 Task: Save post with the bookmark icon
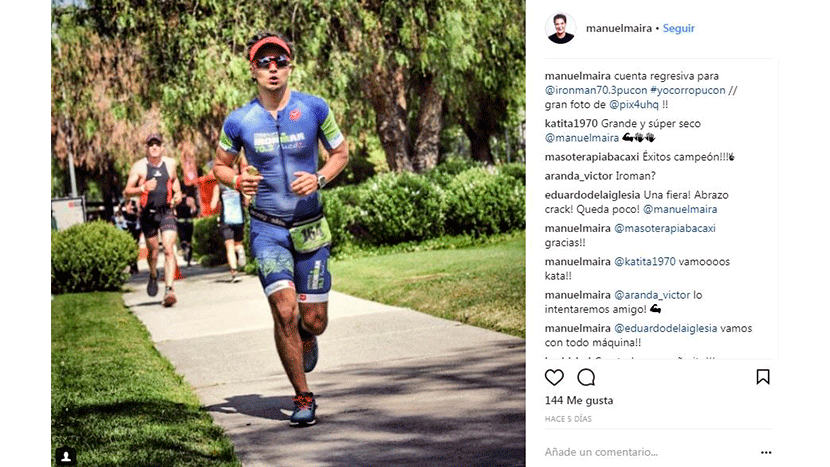click(763, 377)
